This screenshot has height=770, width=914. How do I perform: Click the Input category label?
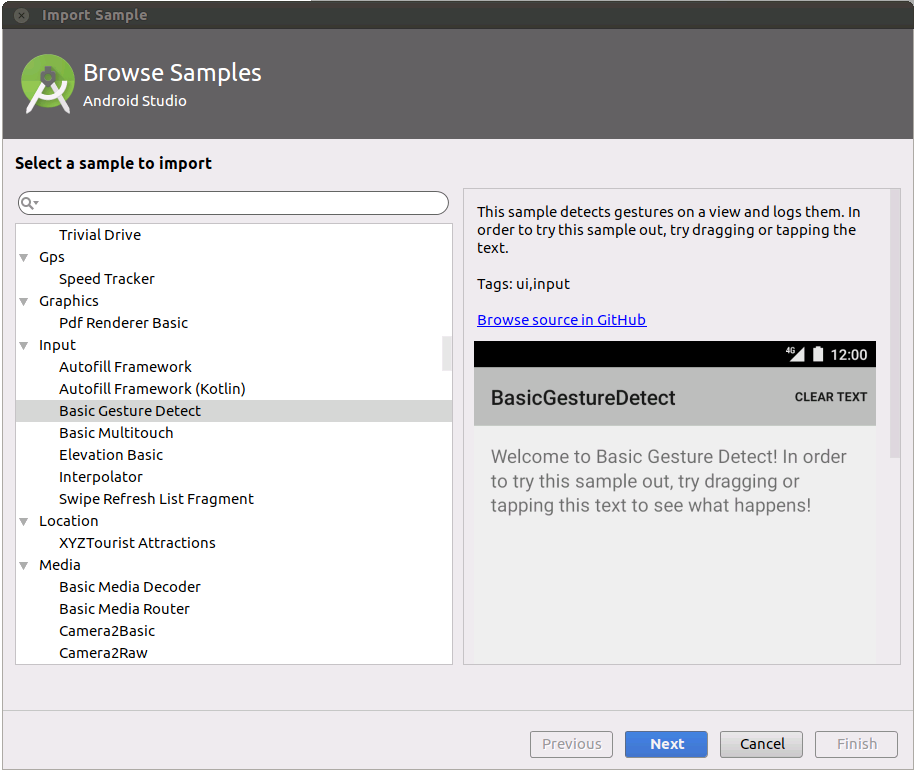click(x=57, y=346)
